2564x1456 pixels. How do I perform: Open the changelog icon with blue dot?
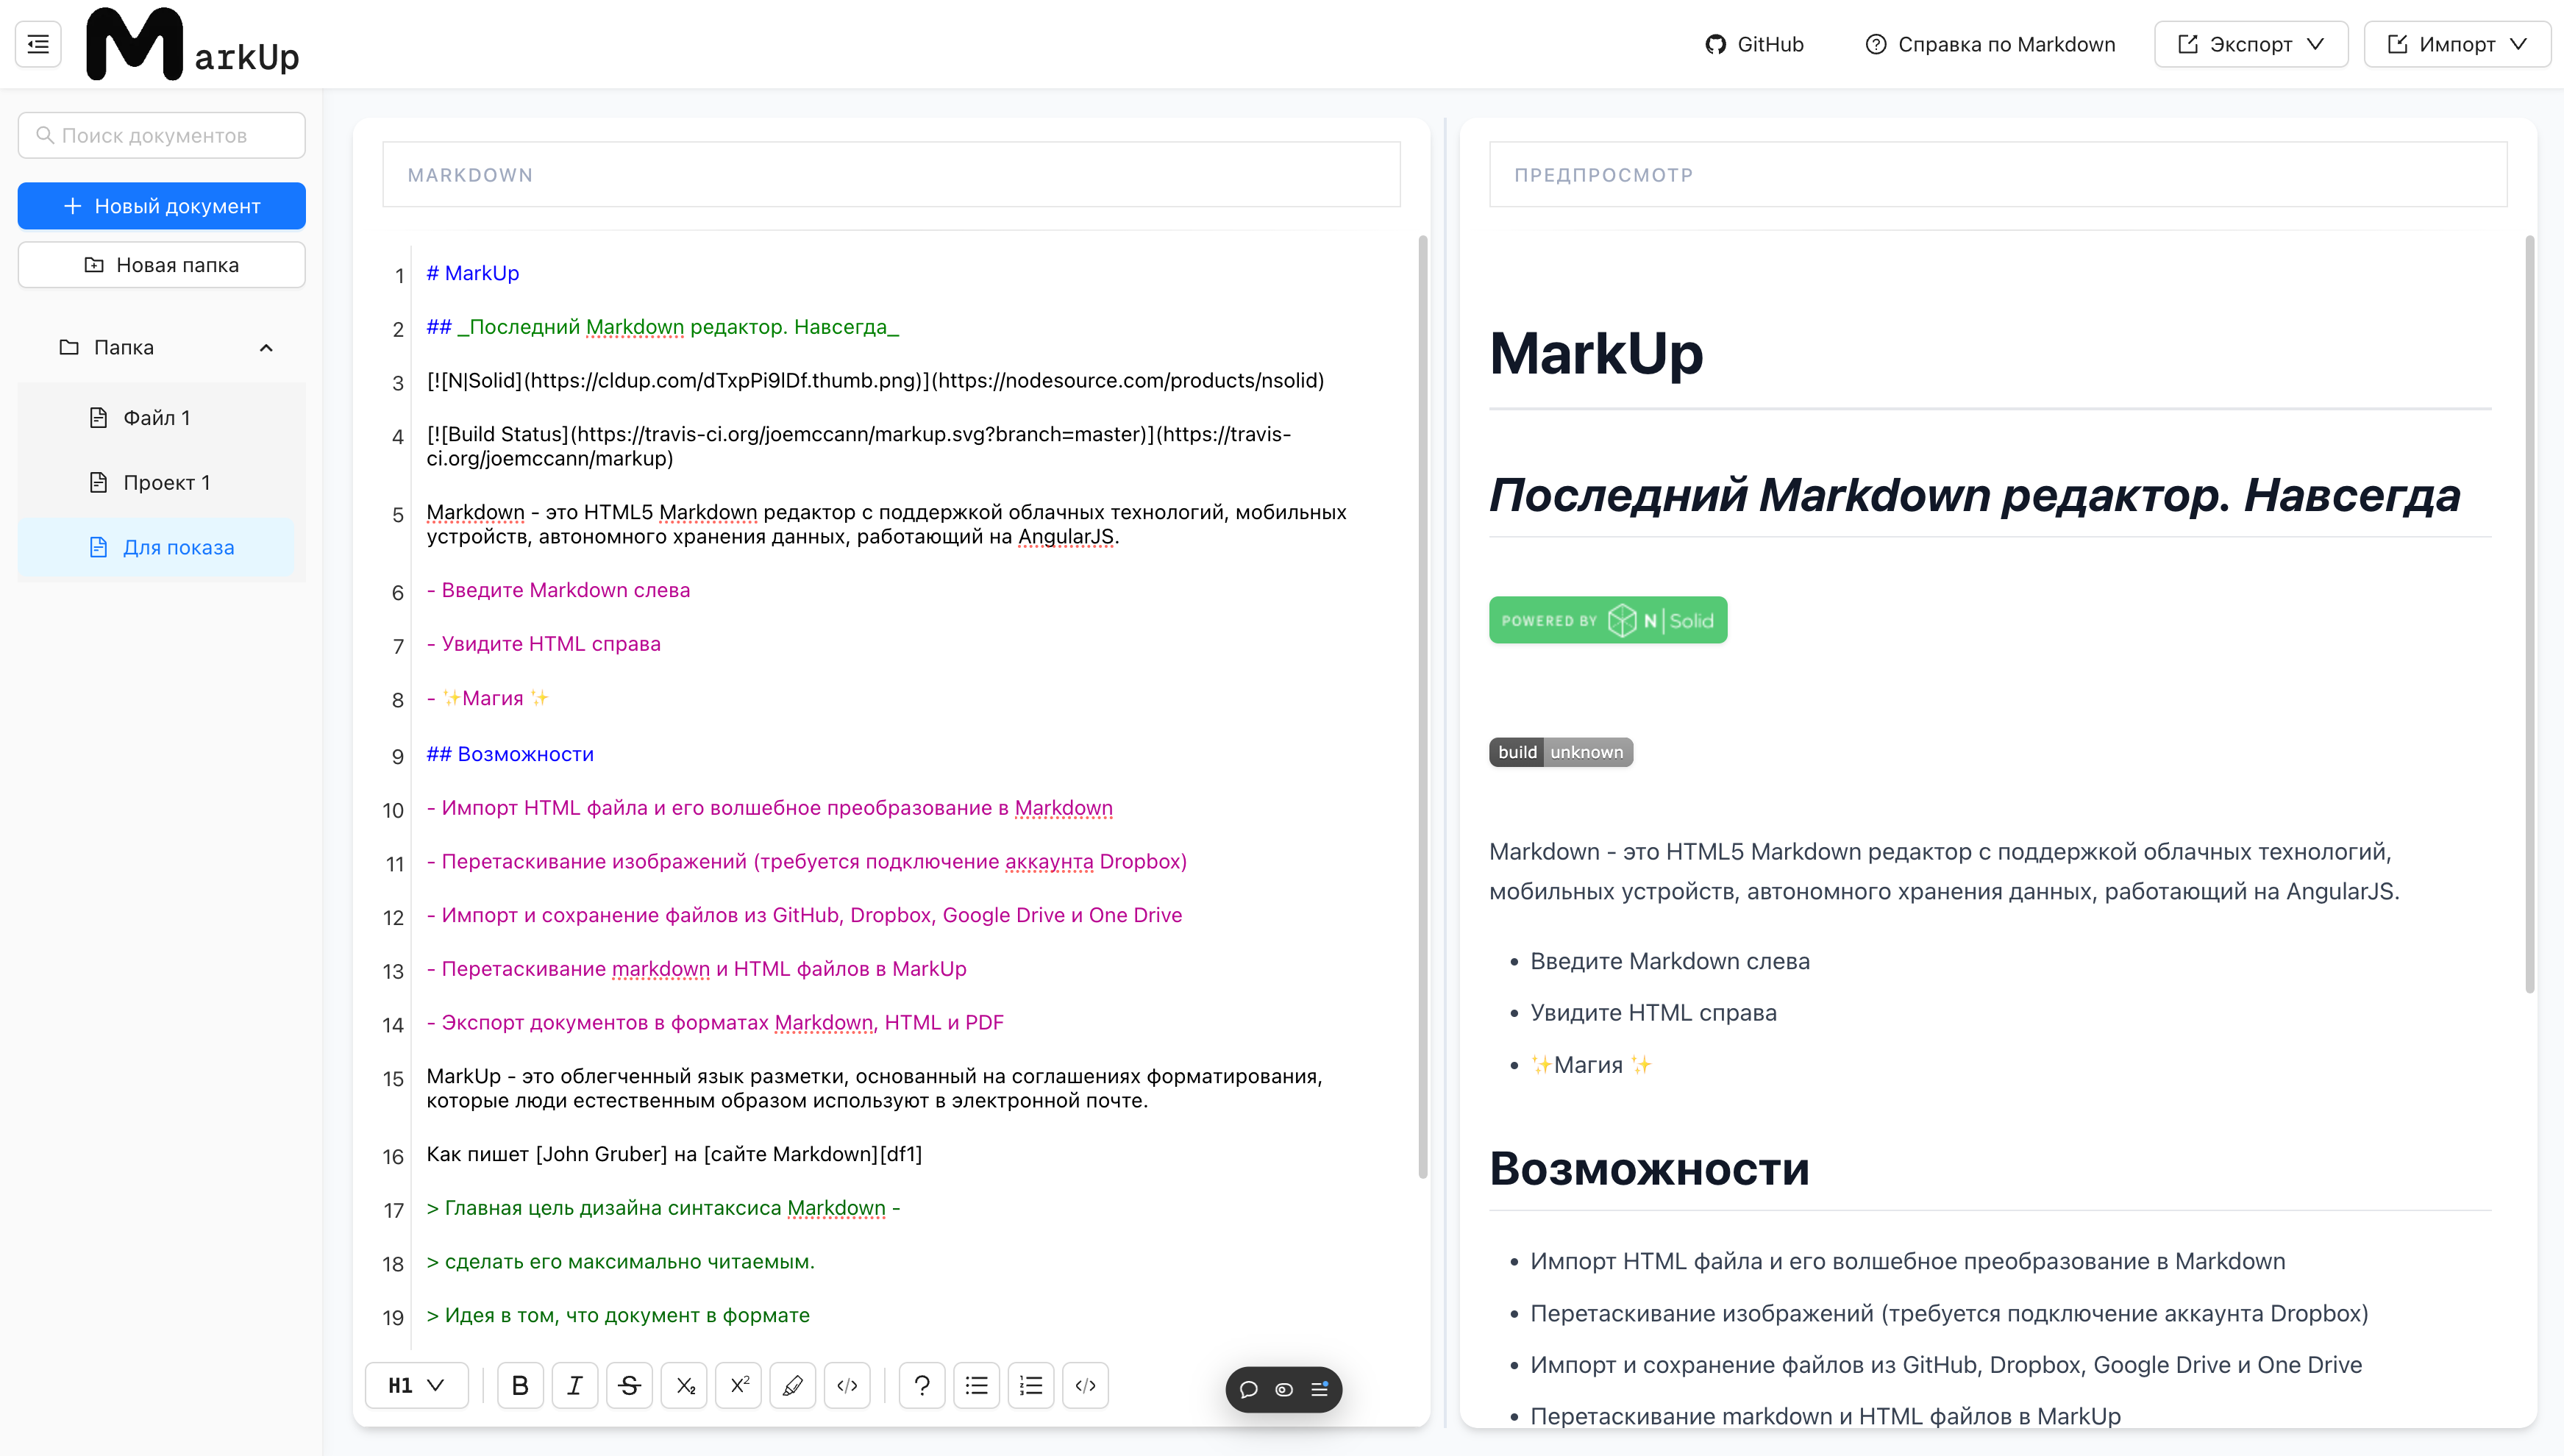(x=1318, y=1390)
